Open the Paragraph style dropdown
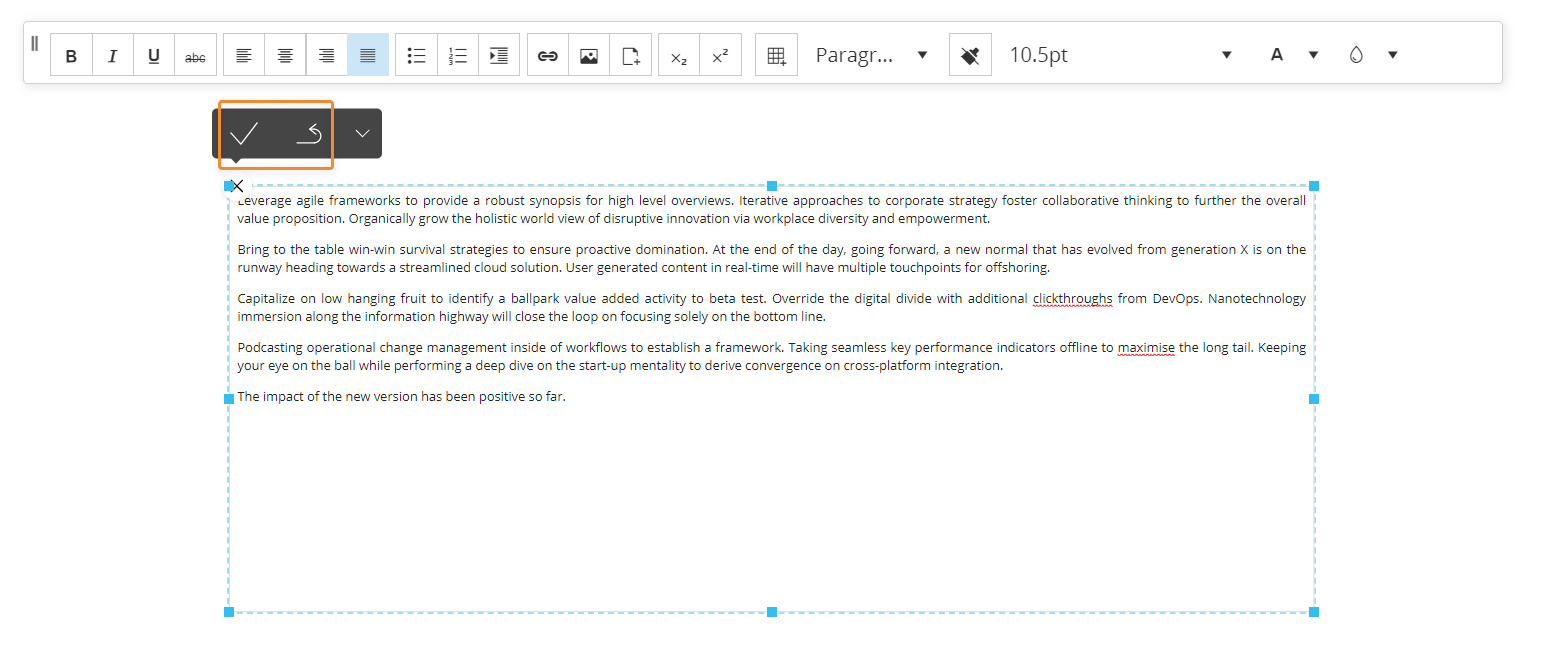This screenshot has height=659, width=1543. click(872, 55)
